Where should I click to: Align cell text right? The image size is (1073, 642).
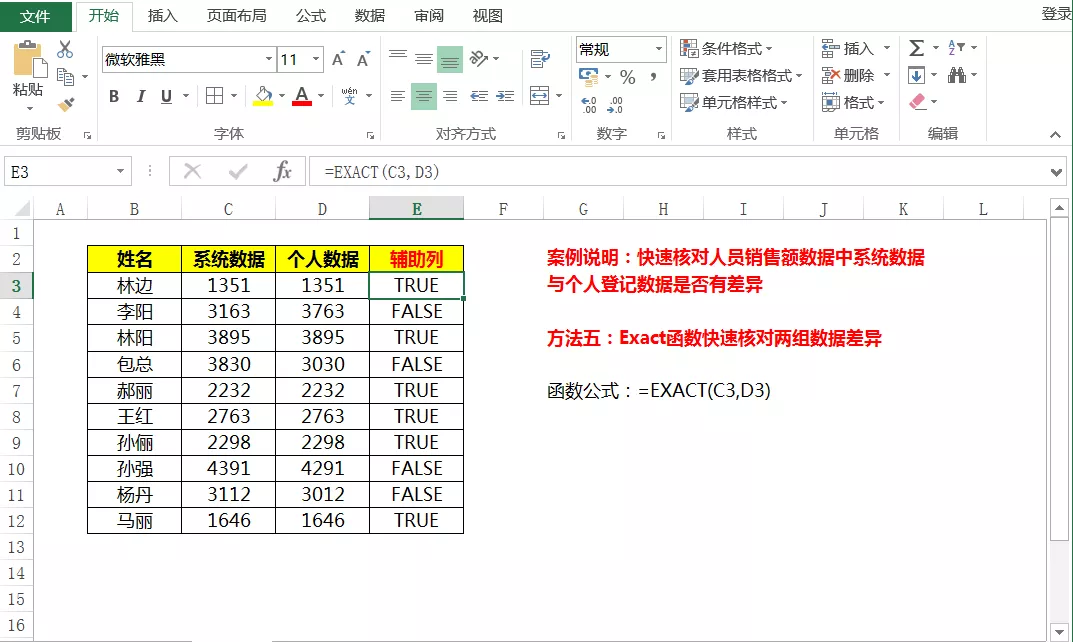pos(450,96)
